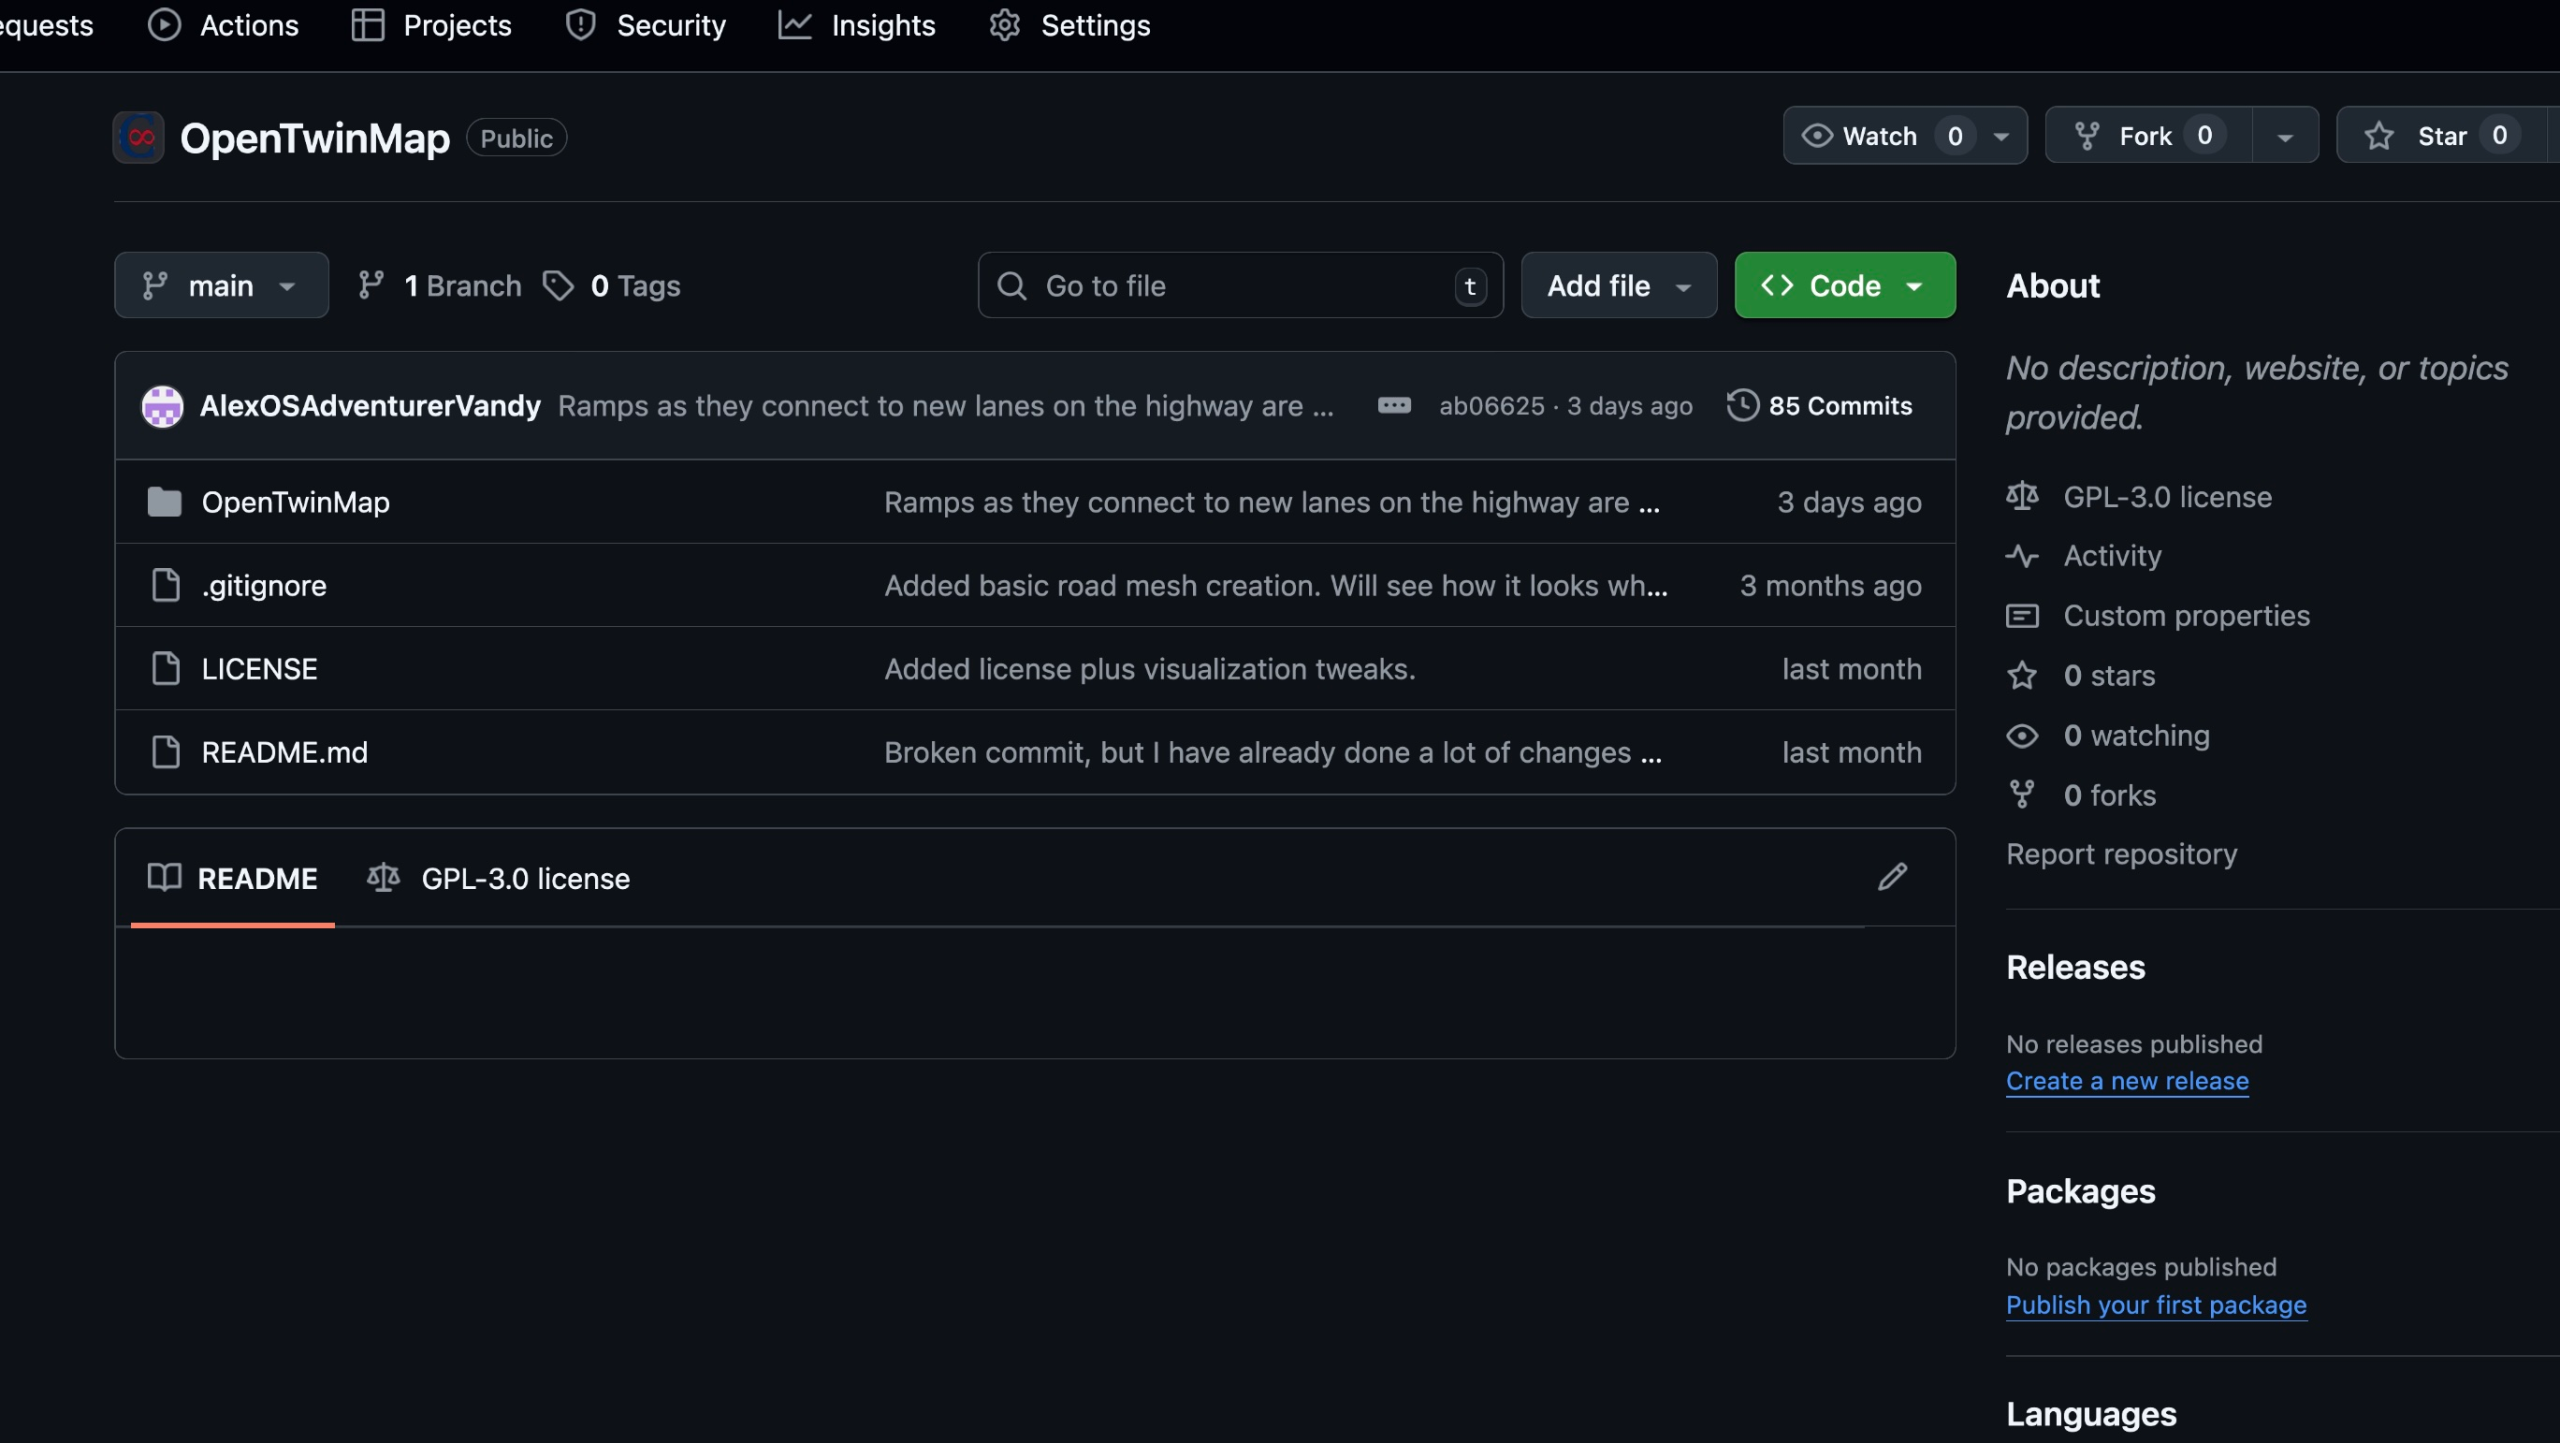The width and height of the screenshot is (2560, 1443).
Task: Click Create a new release link
Action: (x=2127, y=1081)
